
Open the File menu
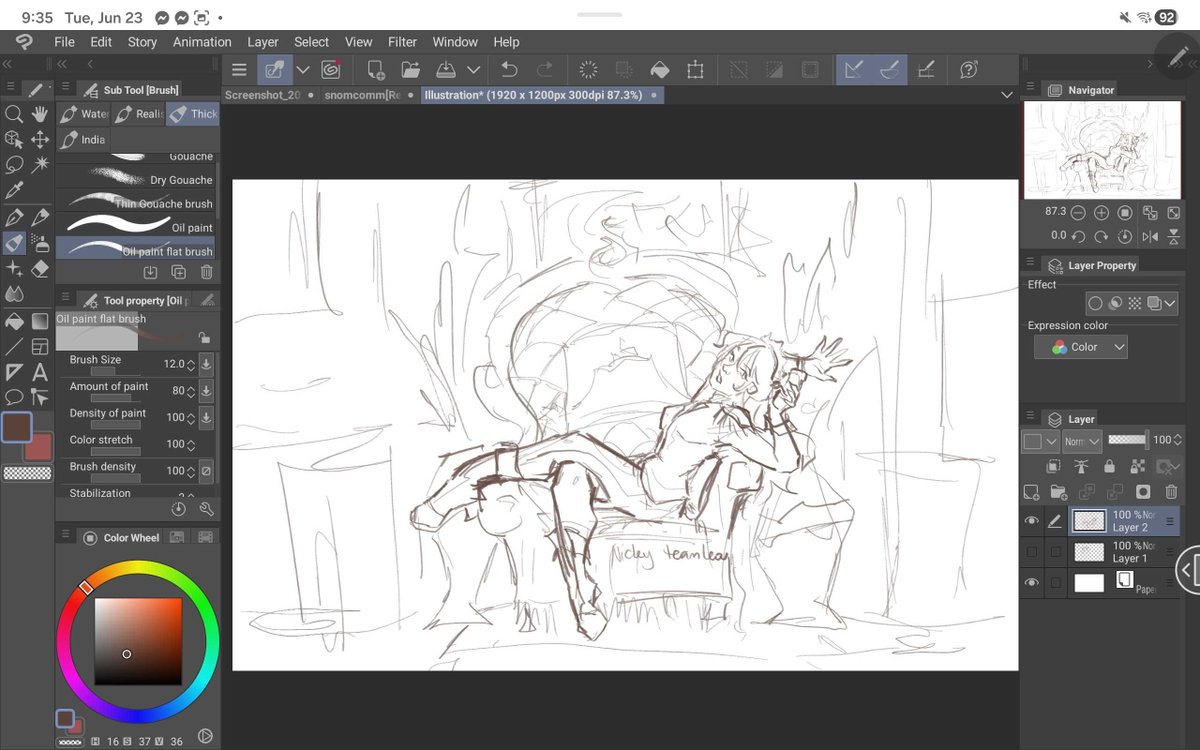click(64, 42)
